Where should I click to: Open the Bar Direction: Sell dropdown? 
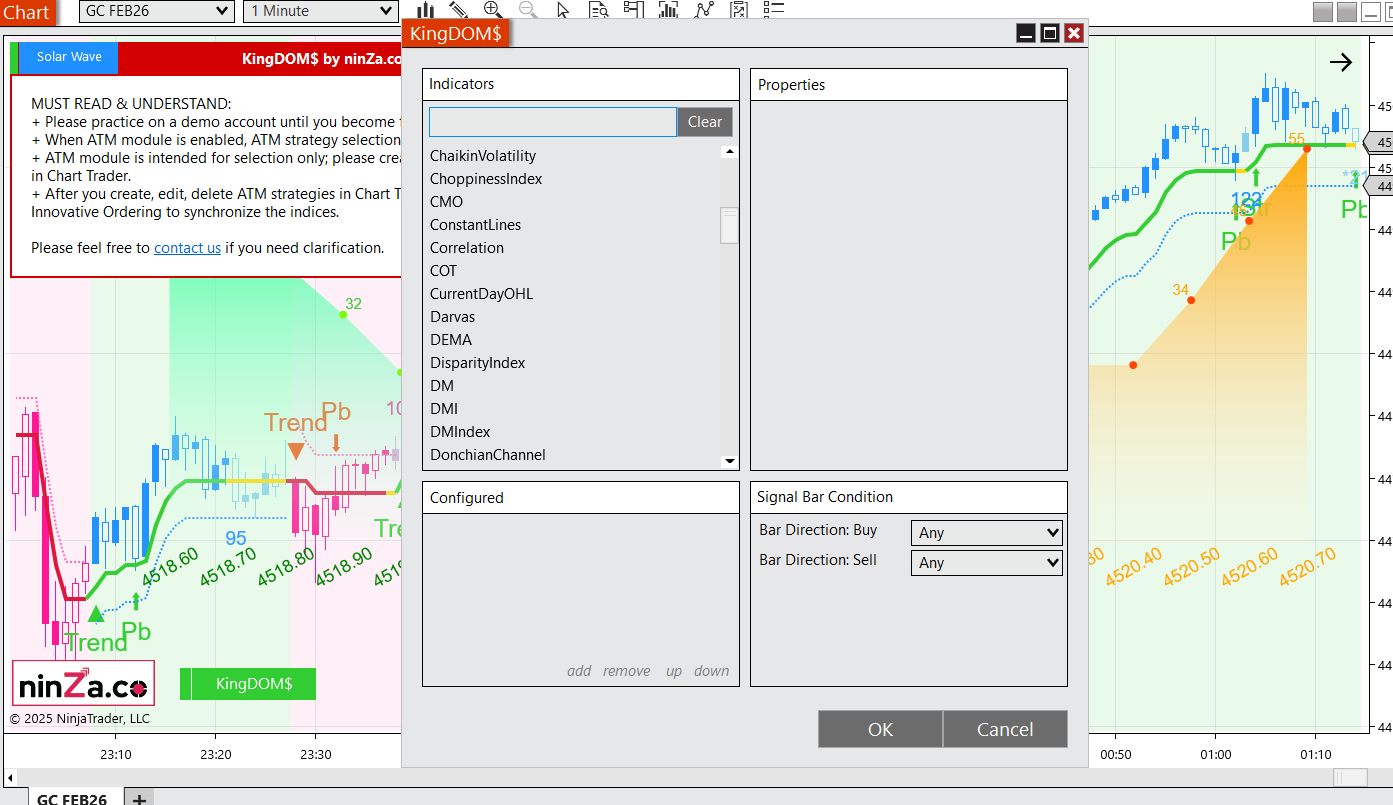(986, 563)
